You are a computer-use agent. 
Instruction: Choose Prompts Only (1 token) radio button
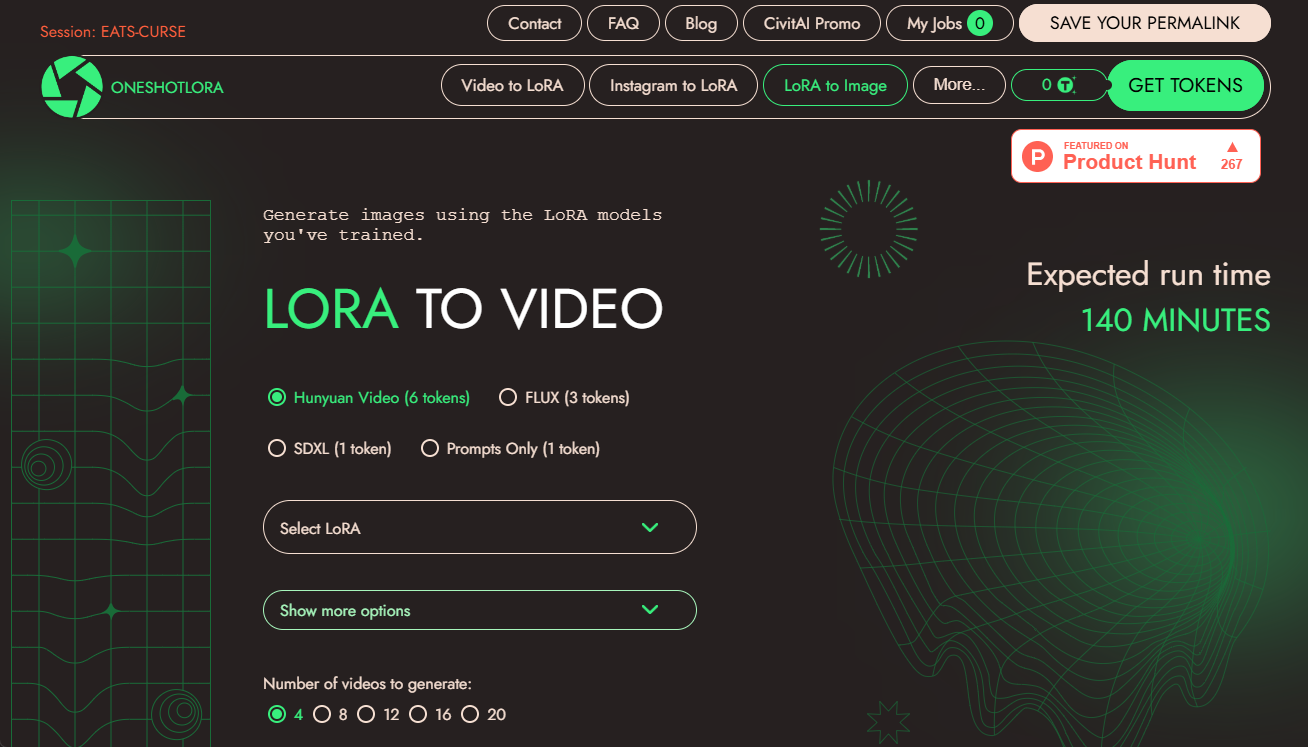pos(430,449)
